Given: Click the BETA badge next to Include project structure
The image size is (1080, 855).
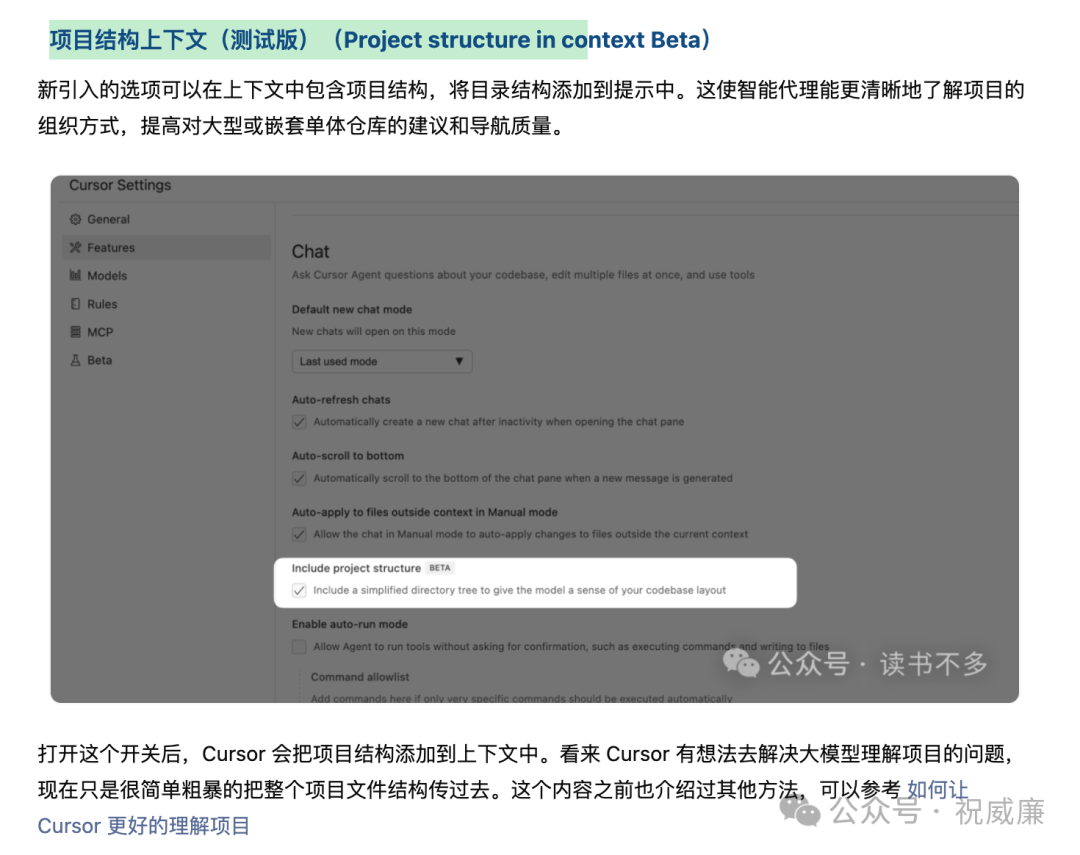Looking at the screenshot, I should pos(439,568).
